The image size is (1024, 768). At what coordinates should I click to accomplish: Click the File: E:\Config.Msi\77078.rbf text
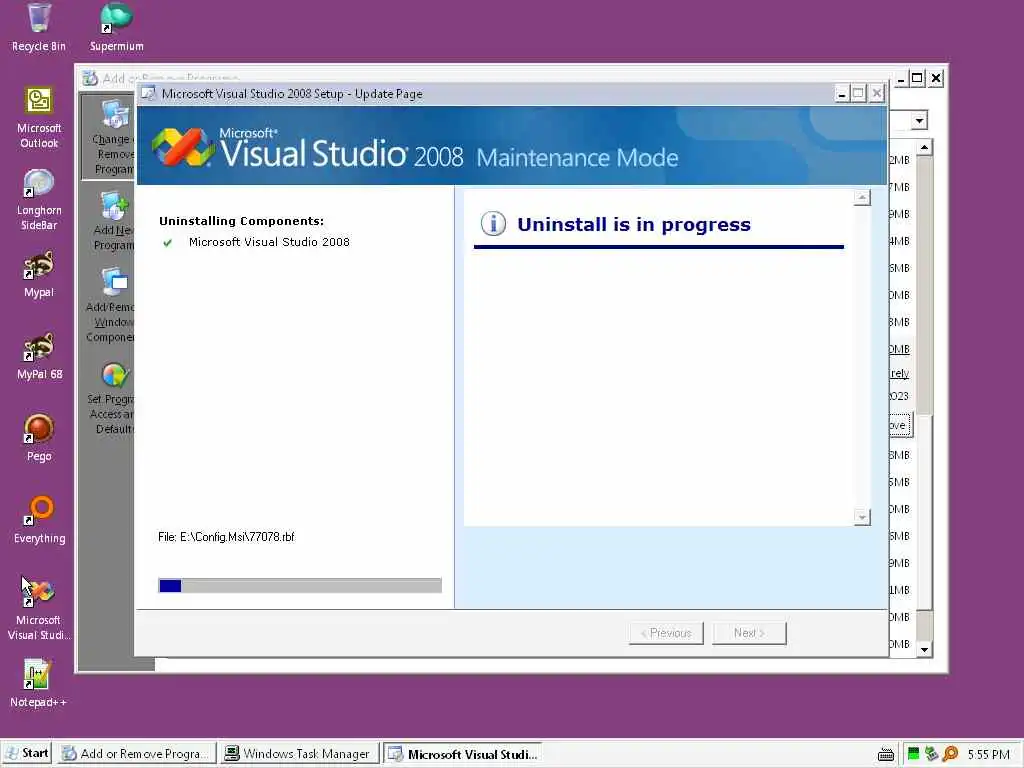tap(226, 537)
